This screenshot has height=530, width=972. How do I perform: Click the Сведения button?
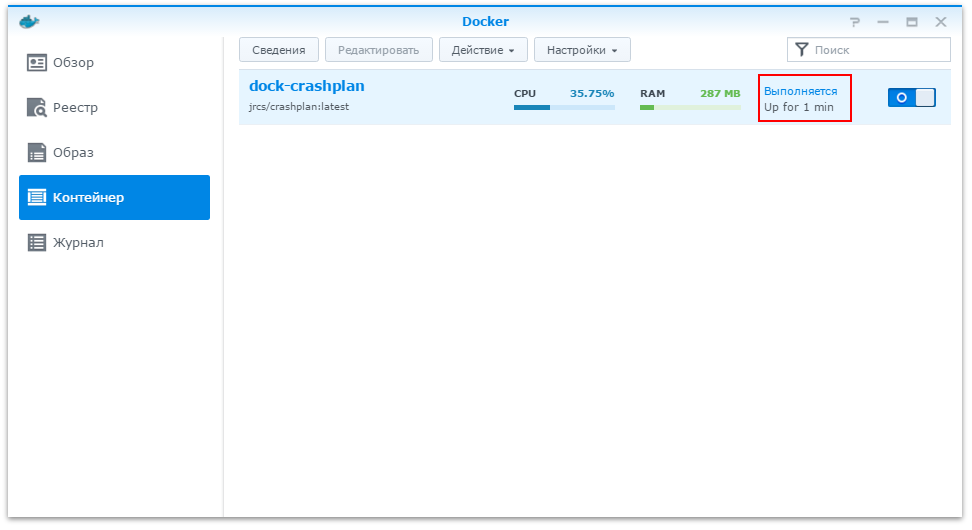tap(279, 50)
